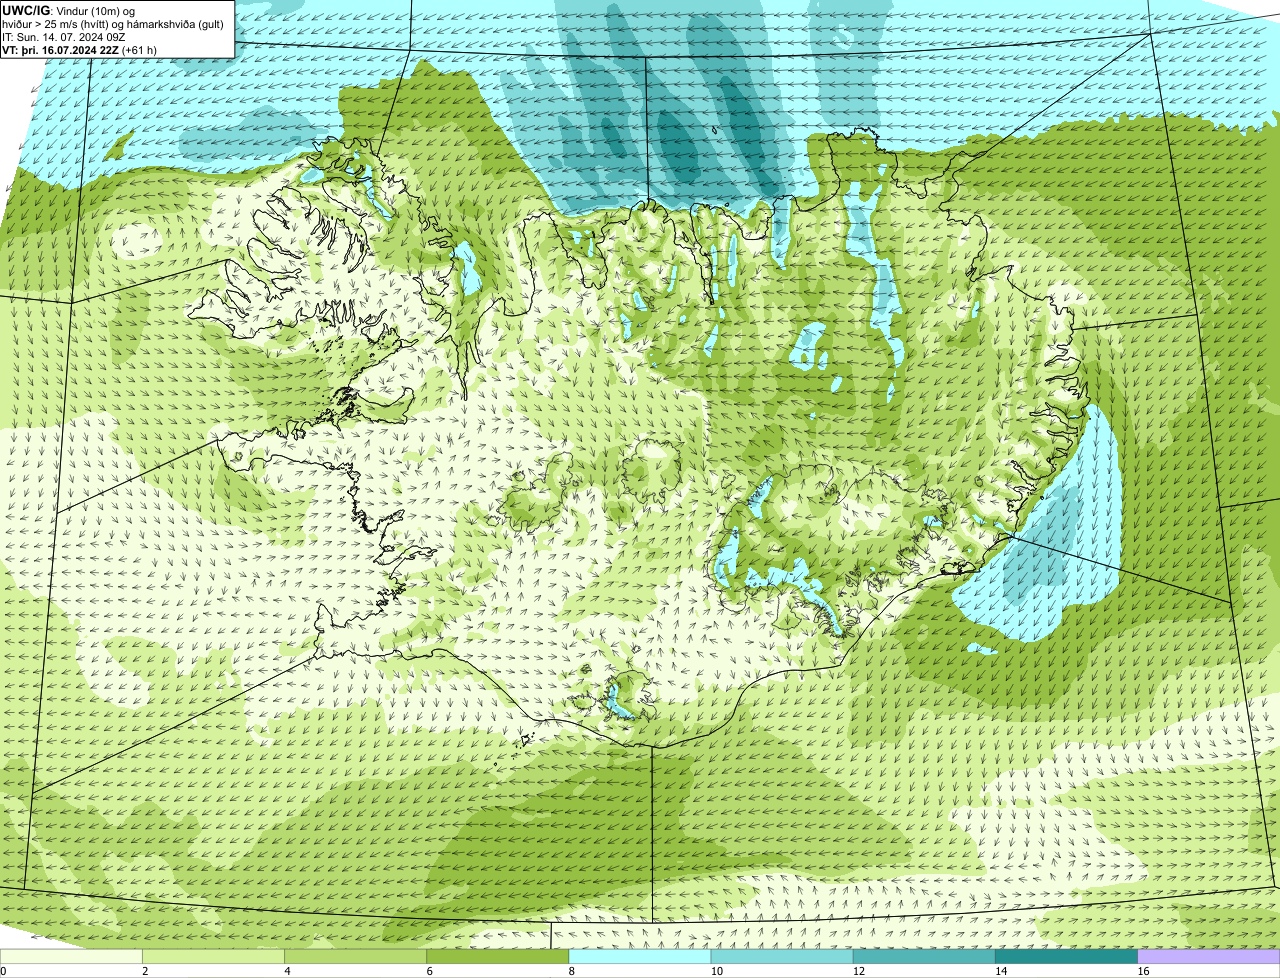Viewport: 1280px width, 978px height.
Task: Click the light cyan 8–10 m/s legend segment
Action: (640, 956)
